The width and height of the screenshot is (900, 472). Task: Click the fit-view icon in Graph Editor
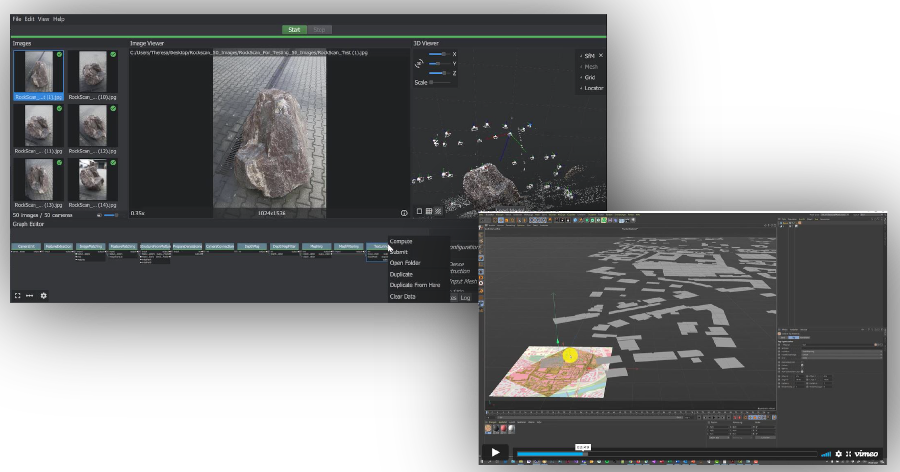click(x=17, y=296)
